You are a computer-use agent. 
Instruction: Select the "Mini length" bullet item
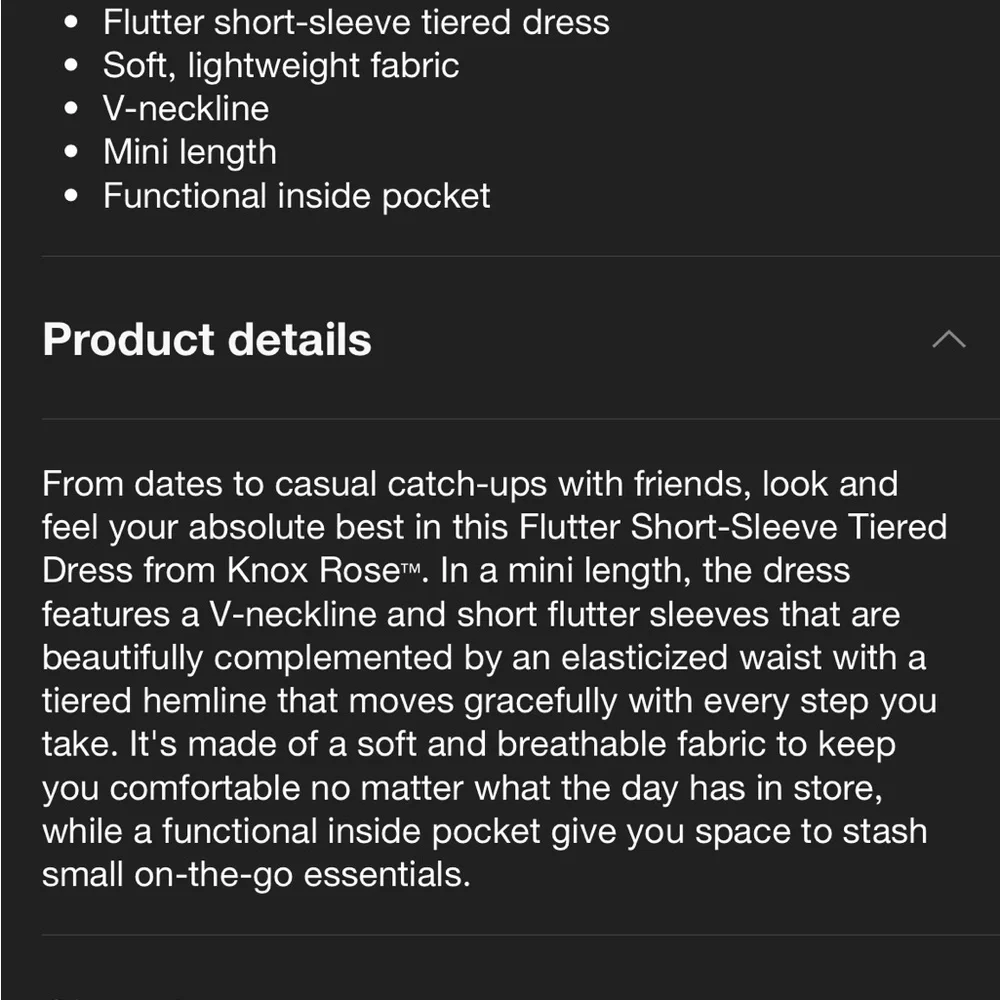(190, 152)
